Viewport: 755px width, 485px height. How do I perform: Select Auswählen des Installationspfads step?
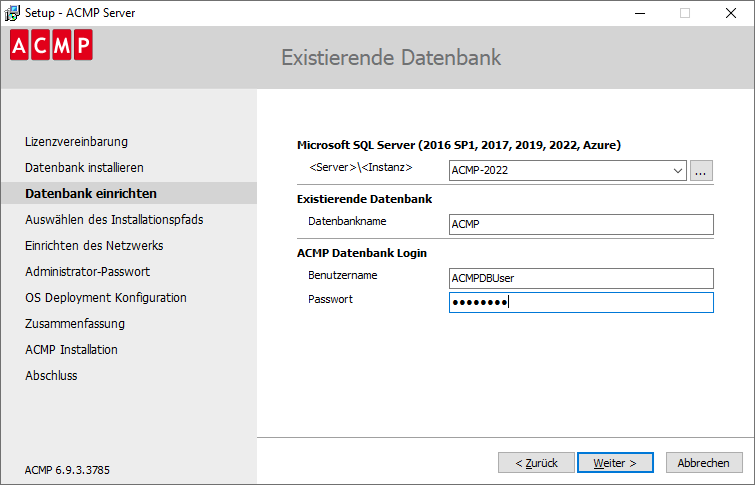[114, 220]
